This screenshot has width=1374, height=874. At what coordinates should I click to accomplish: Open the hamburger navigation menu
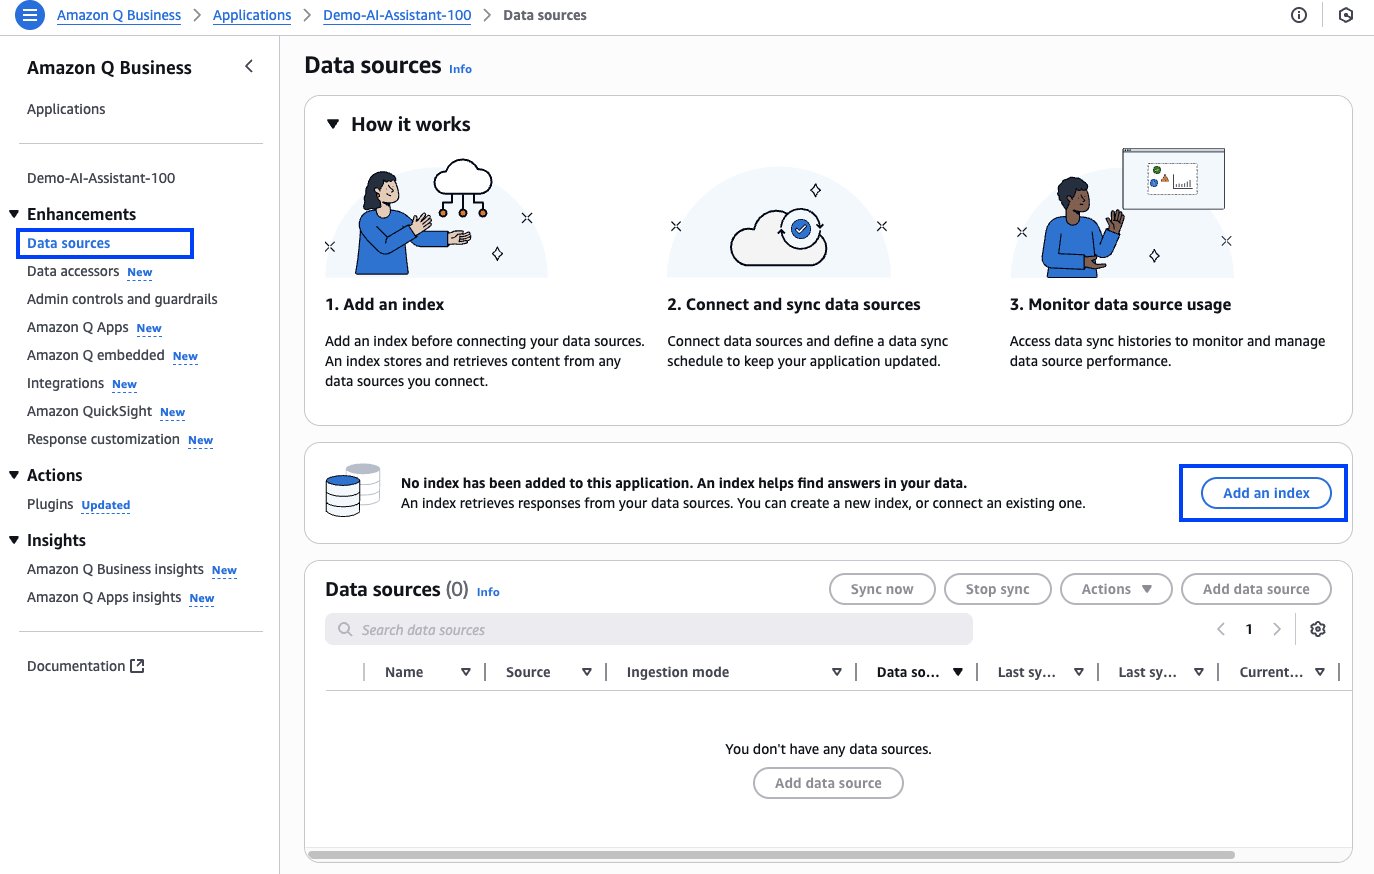[30, 15]
